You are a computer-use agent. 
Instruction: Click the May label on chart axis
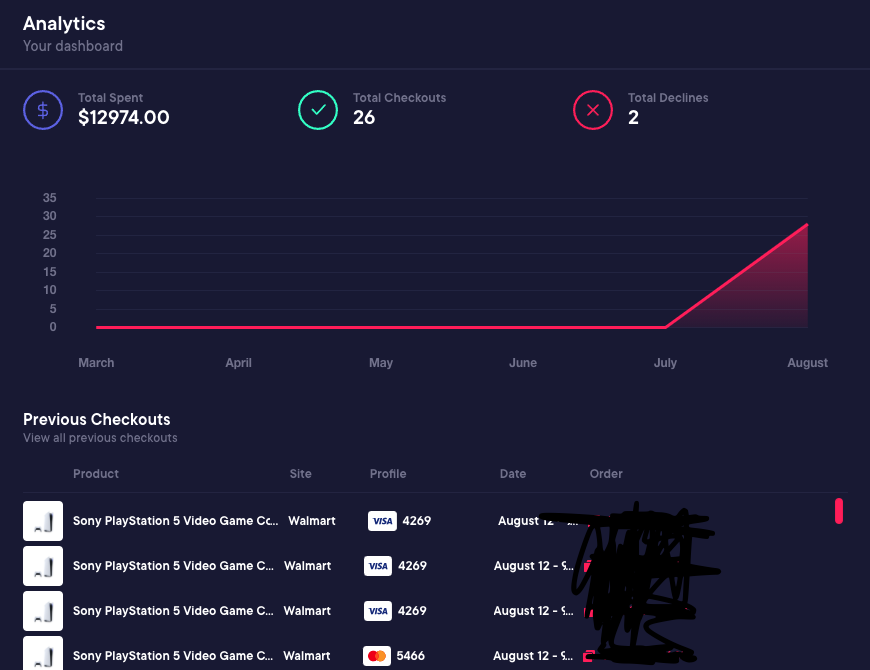pyautogui.click(x=381, y=363)
